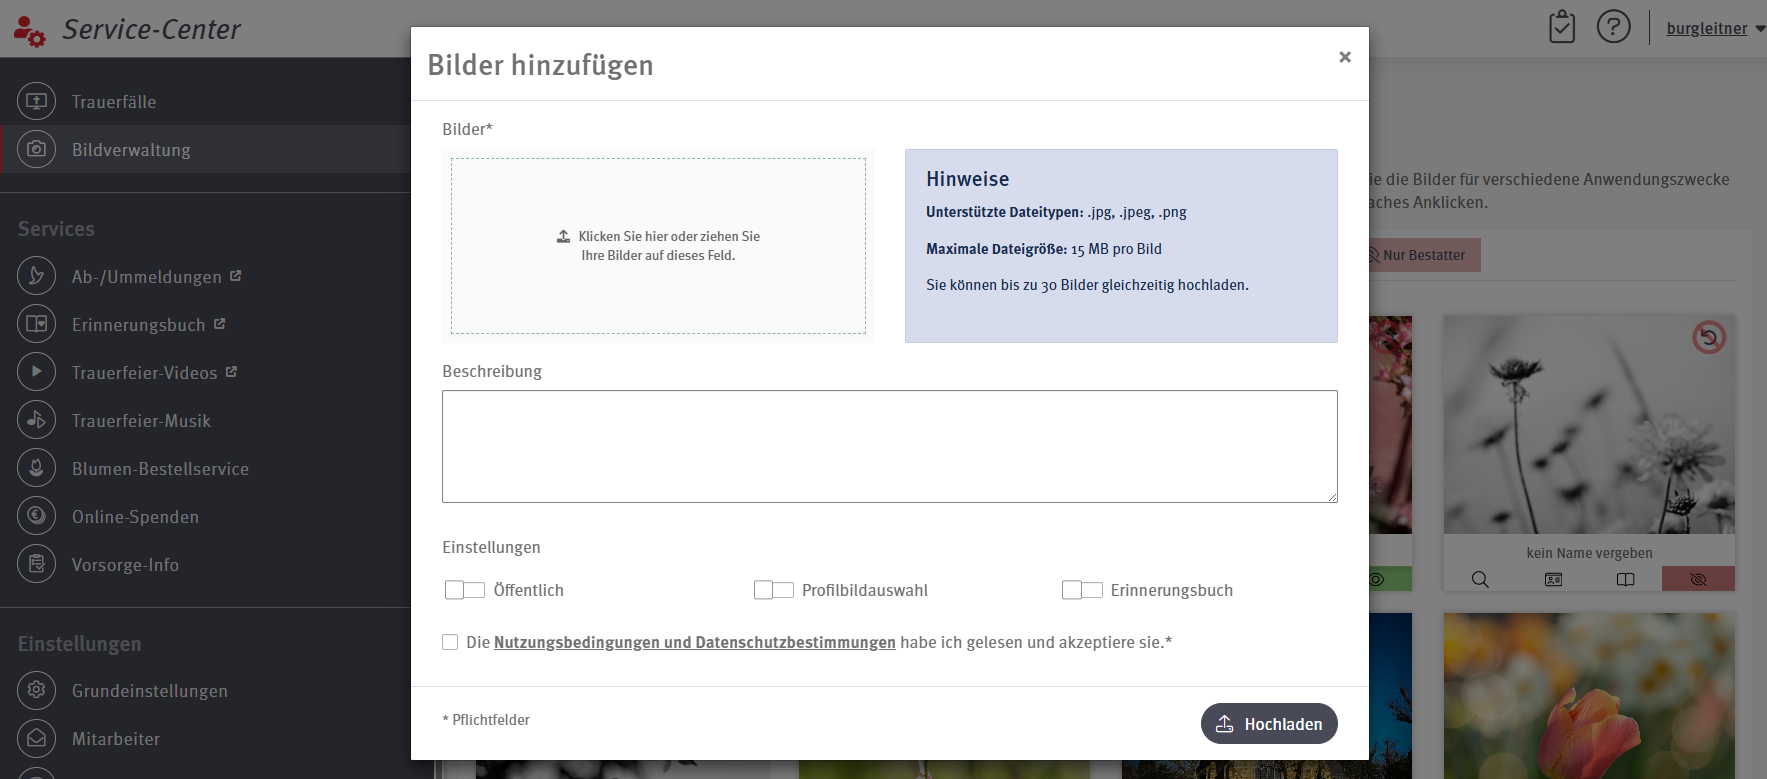Open Nutzungsbedingungen und Datenschutzbestimmungen link
This screenshot has height=779, width=1767.
click(695, 642)
